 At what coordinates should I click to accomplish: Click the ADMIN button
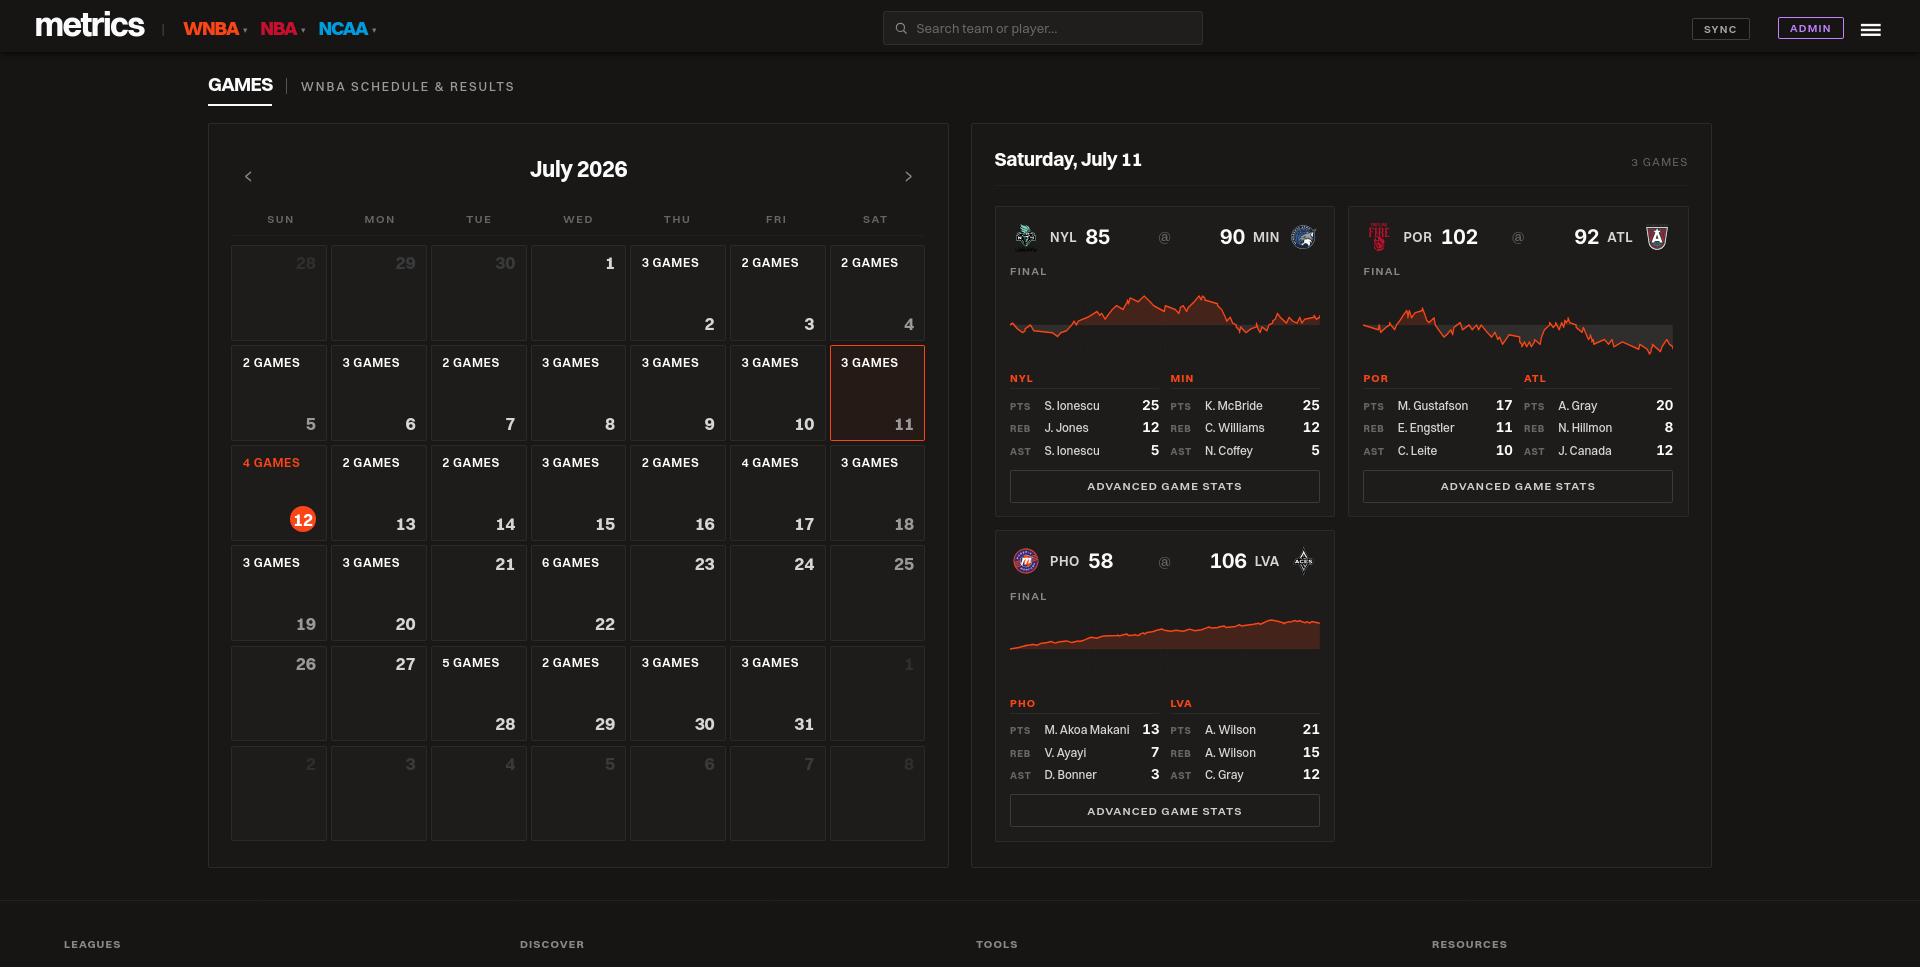click(1810, 28)
